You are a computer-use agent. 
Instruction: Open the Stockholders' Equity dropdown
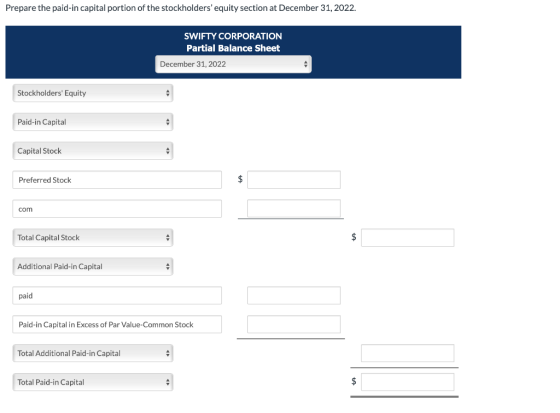93,93
